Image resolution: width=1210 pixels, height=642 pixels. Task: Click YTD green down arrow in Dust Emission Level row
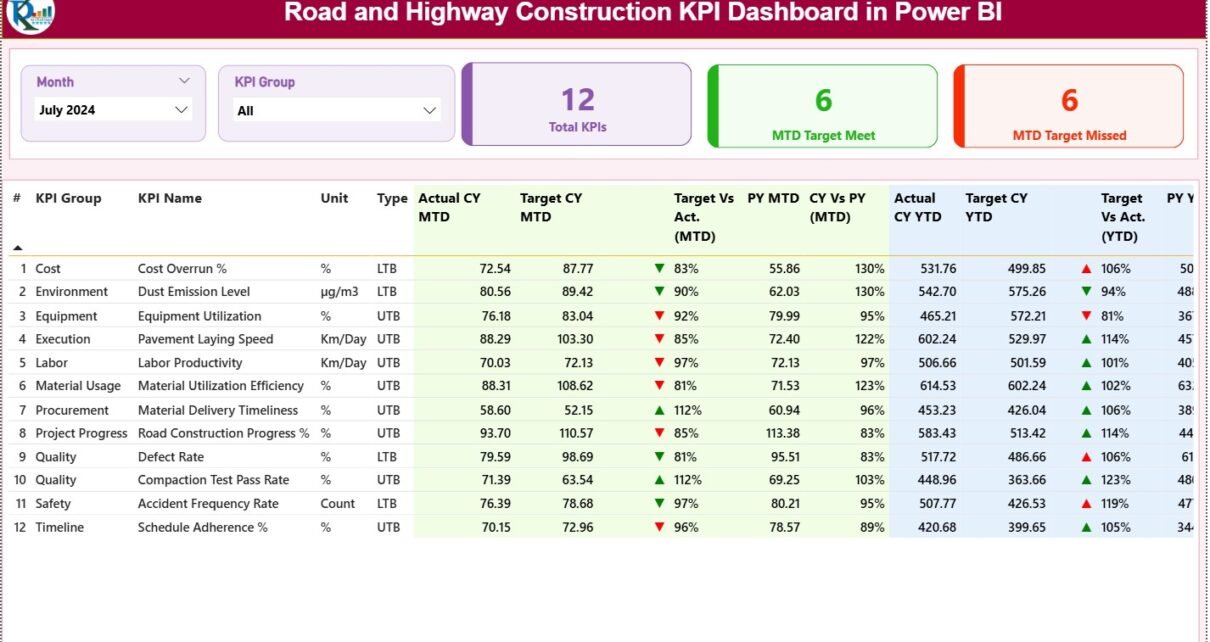pyautogui.click(x=1086, y=292)
